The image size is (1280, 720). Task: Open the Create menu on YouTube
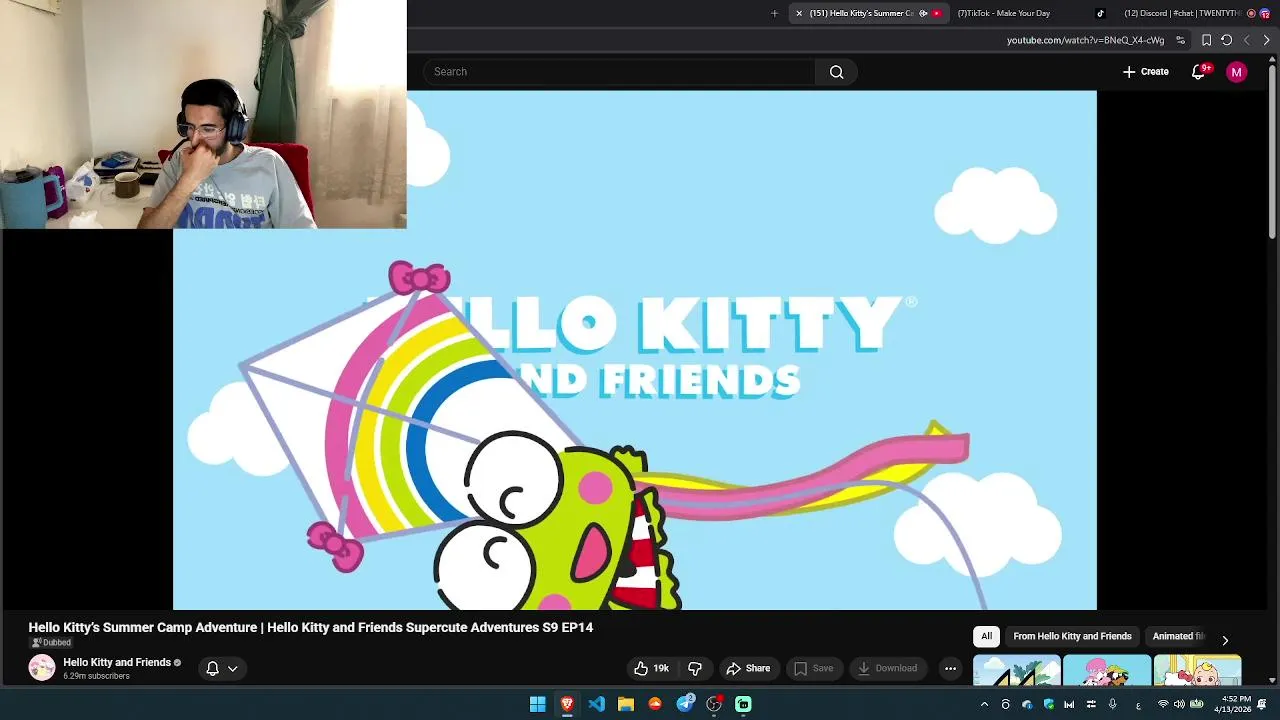tap(1145, 72)
